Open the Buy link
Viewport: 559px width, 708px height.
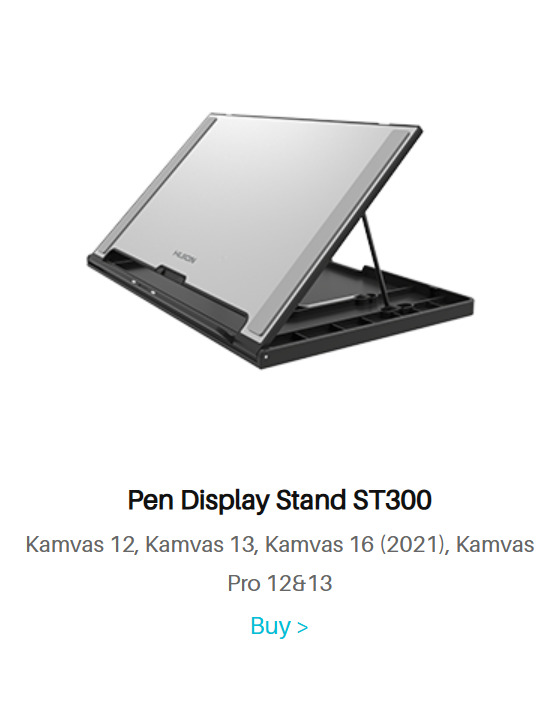point(279,626)
